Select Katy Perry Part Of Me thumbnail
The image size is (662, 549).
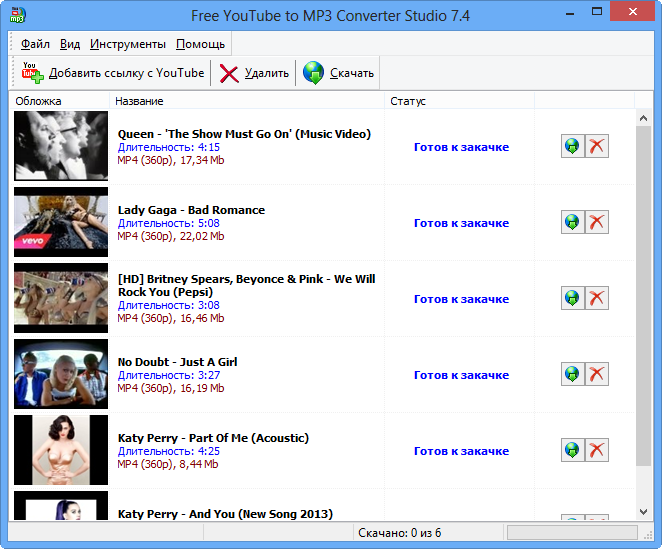(x=61, y=450)
